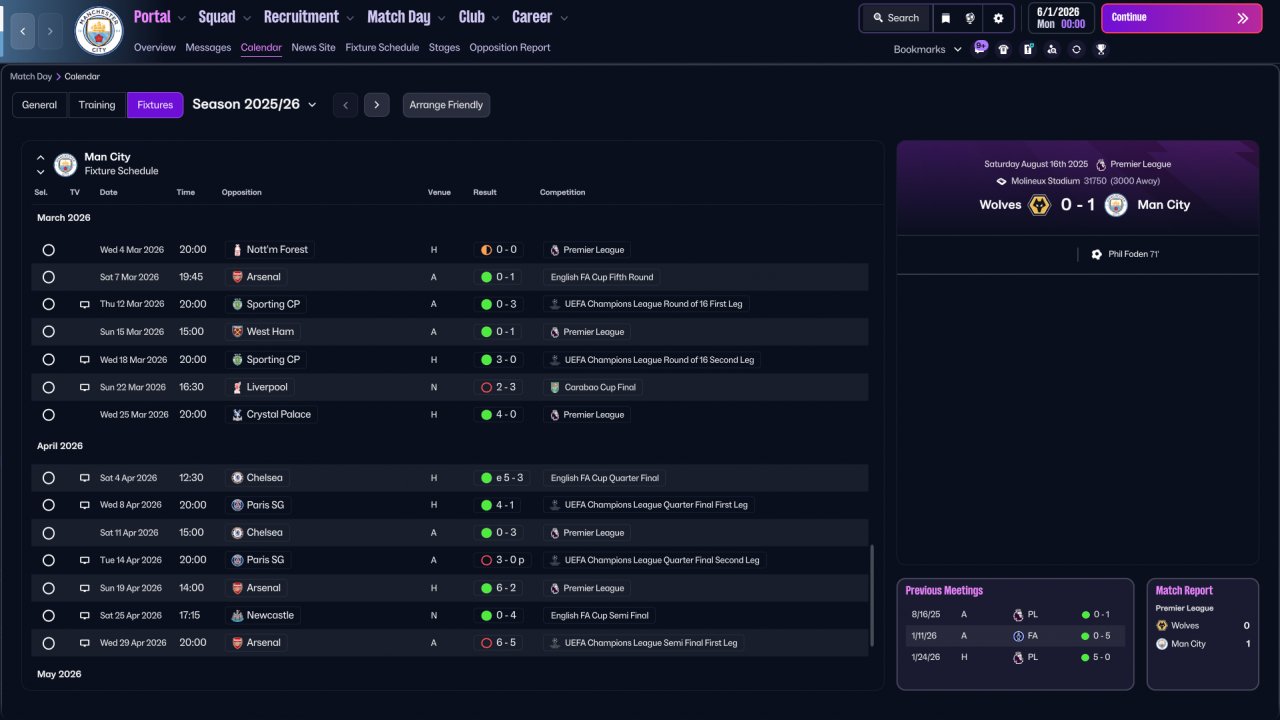
Task: Click the Arrange Friendly button
Action: pos(446,105)
